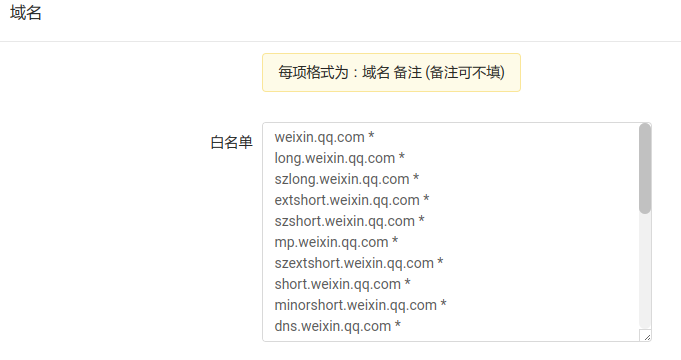Screen dimensions: 681x360
Task: Click the asterisk remark after dns.weixin.qq.com
Action: coord(397,325)
